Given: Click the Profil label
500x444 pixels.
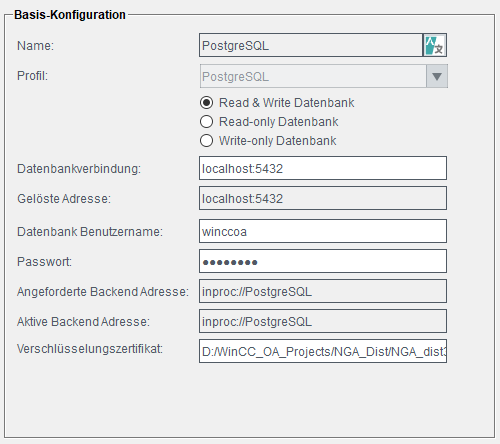Looking at the screenshot, I should 32,76.
